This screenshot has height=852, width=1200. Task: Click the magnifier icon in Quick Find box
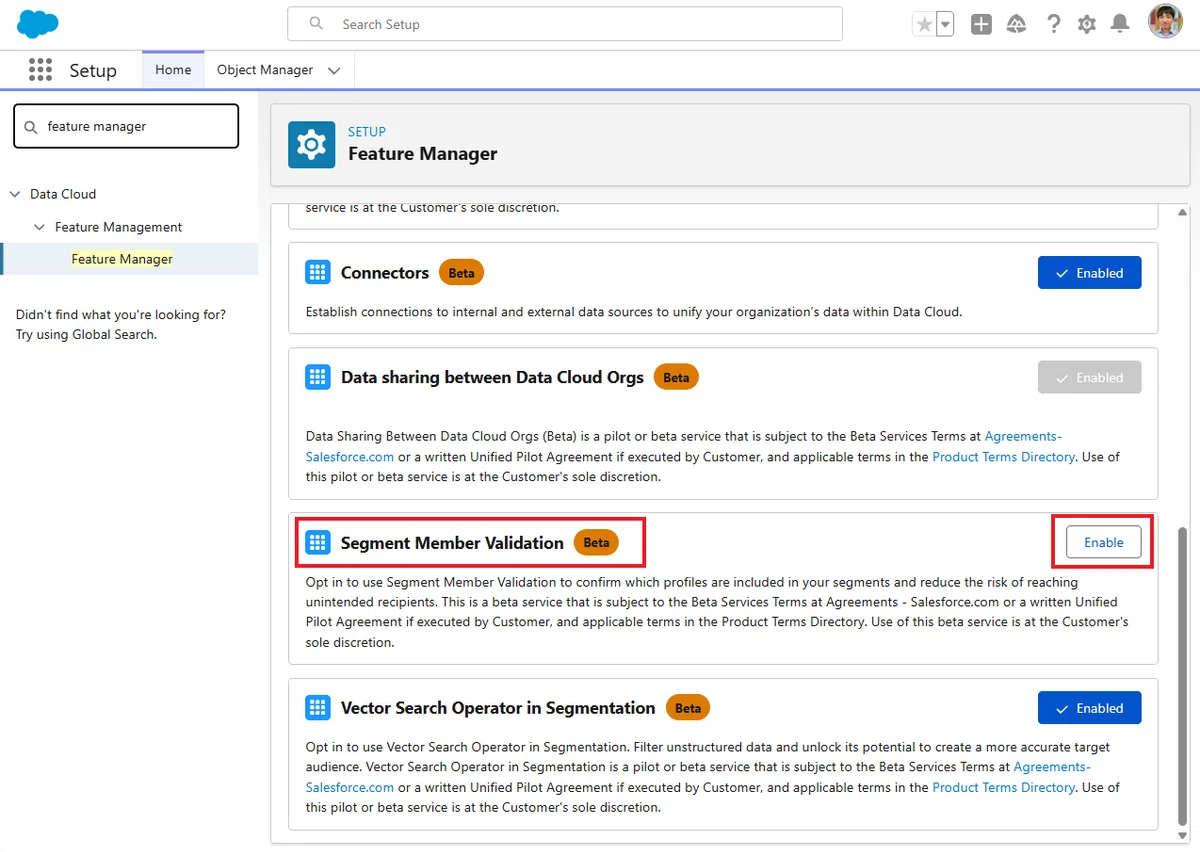[x=31, y=127]
